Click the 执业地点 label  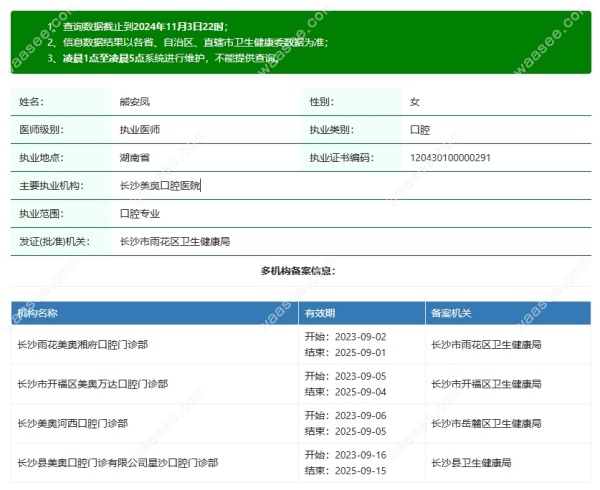coord(41,158)
